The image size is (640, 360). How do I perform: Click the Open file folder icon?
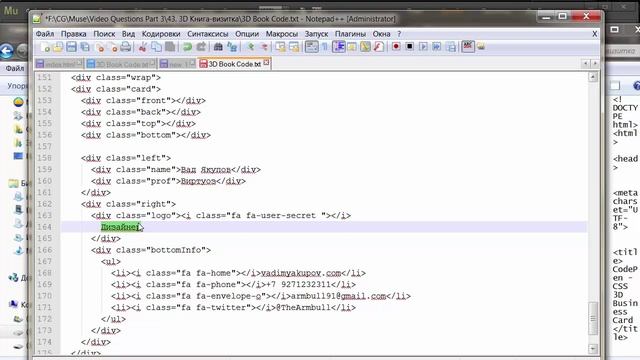click(58, 47)
